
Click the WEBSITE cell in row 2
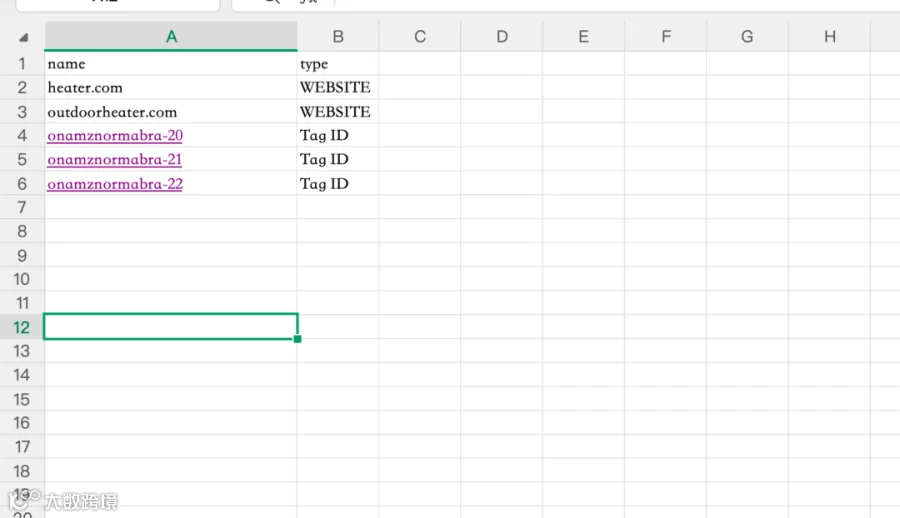(338, 87)
